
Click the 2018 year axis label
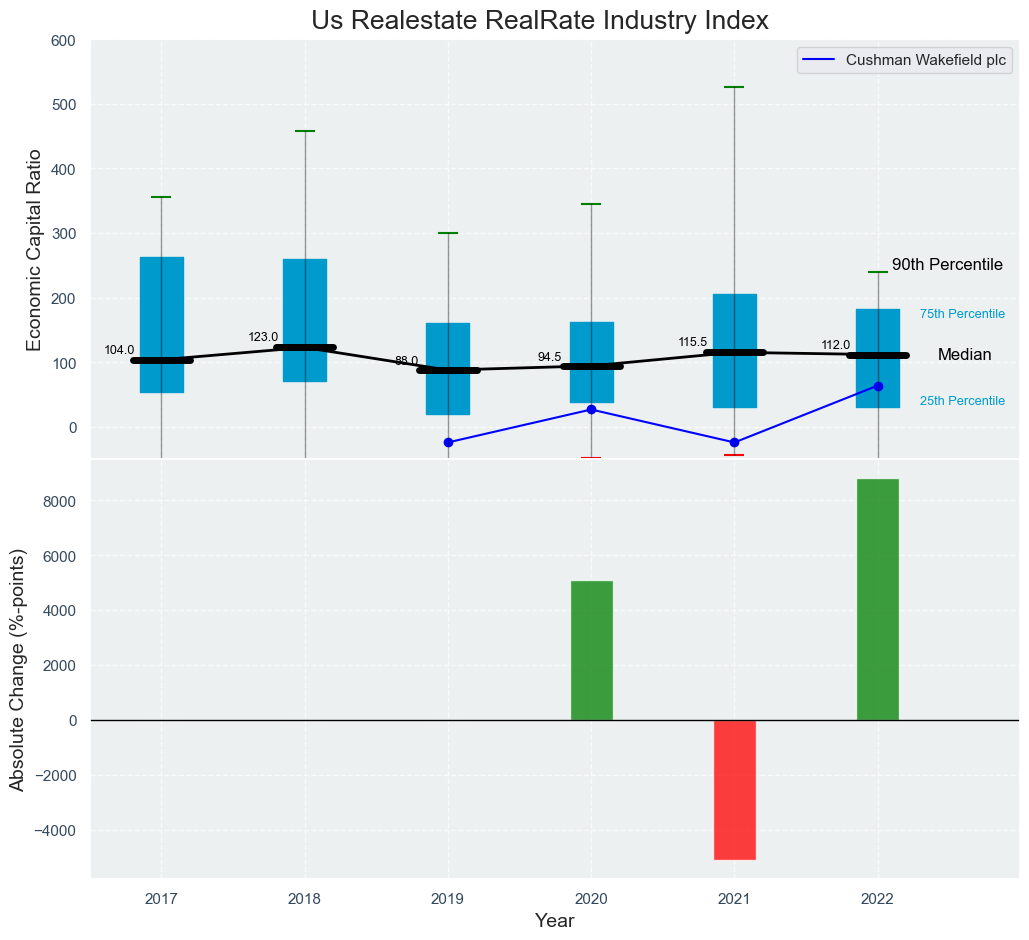(304, 899)
